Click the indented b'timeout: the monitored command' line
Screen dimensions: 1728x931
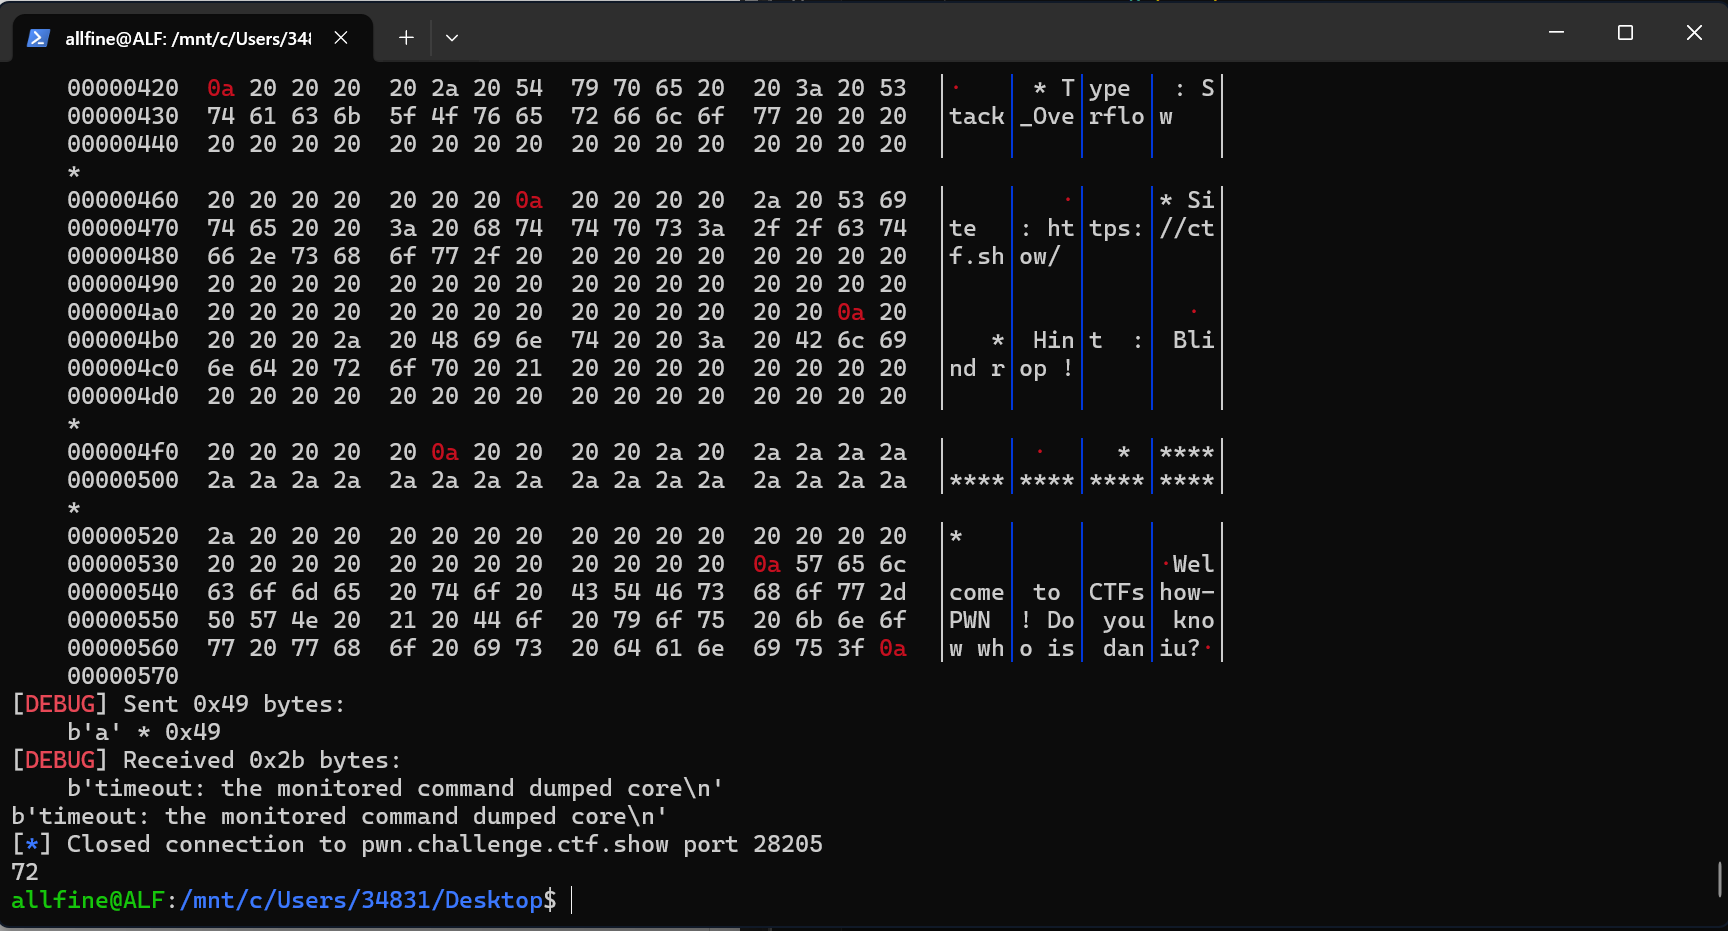coord(395,788)
